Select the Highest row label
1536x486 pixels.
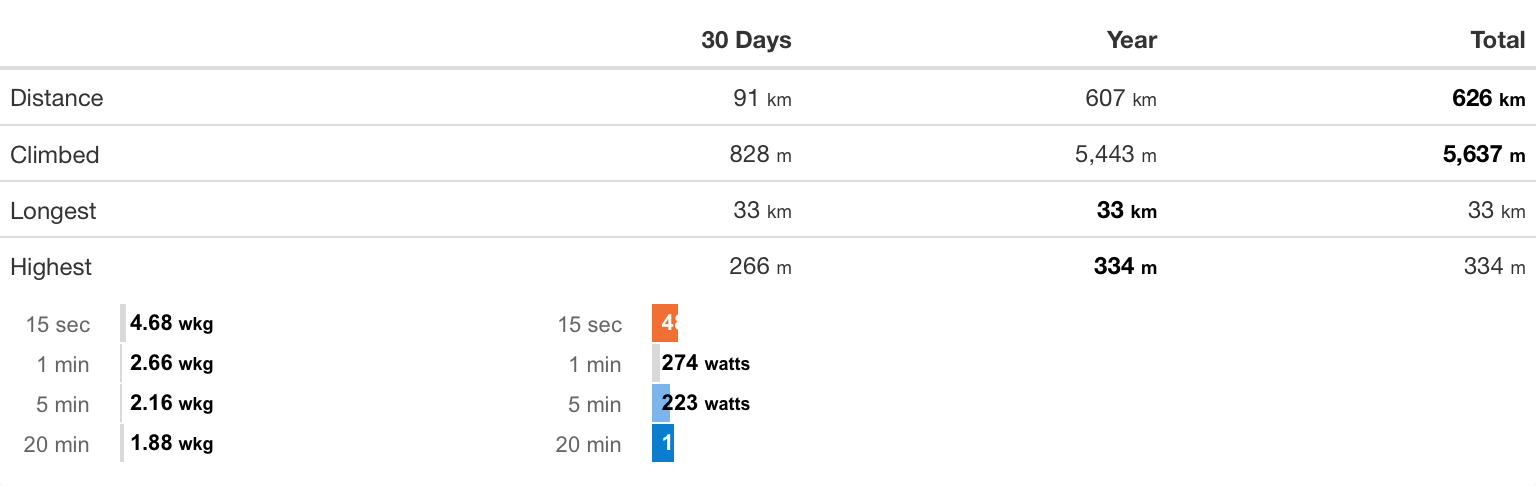click(51, 267)
